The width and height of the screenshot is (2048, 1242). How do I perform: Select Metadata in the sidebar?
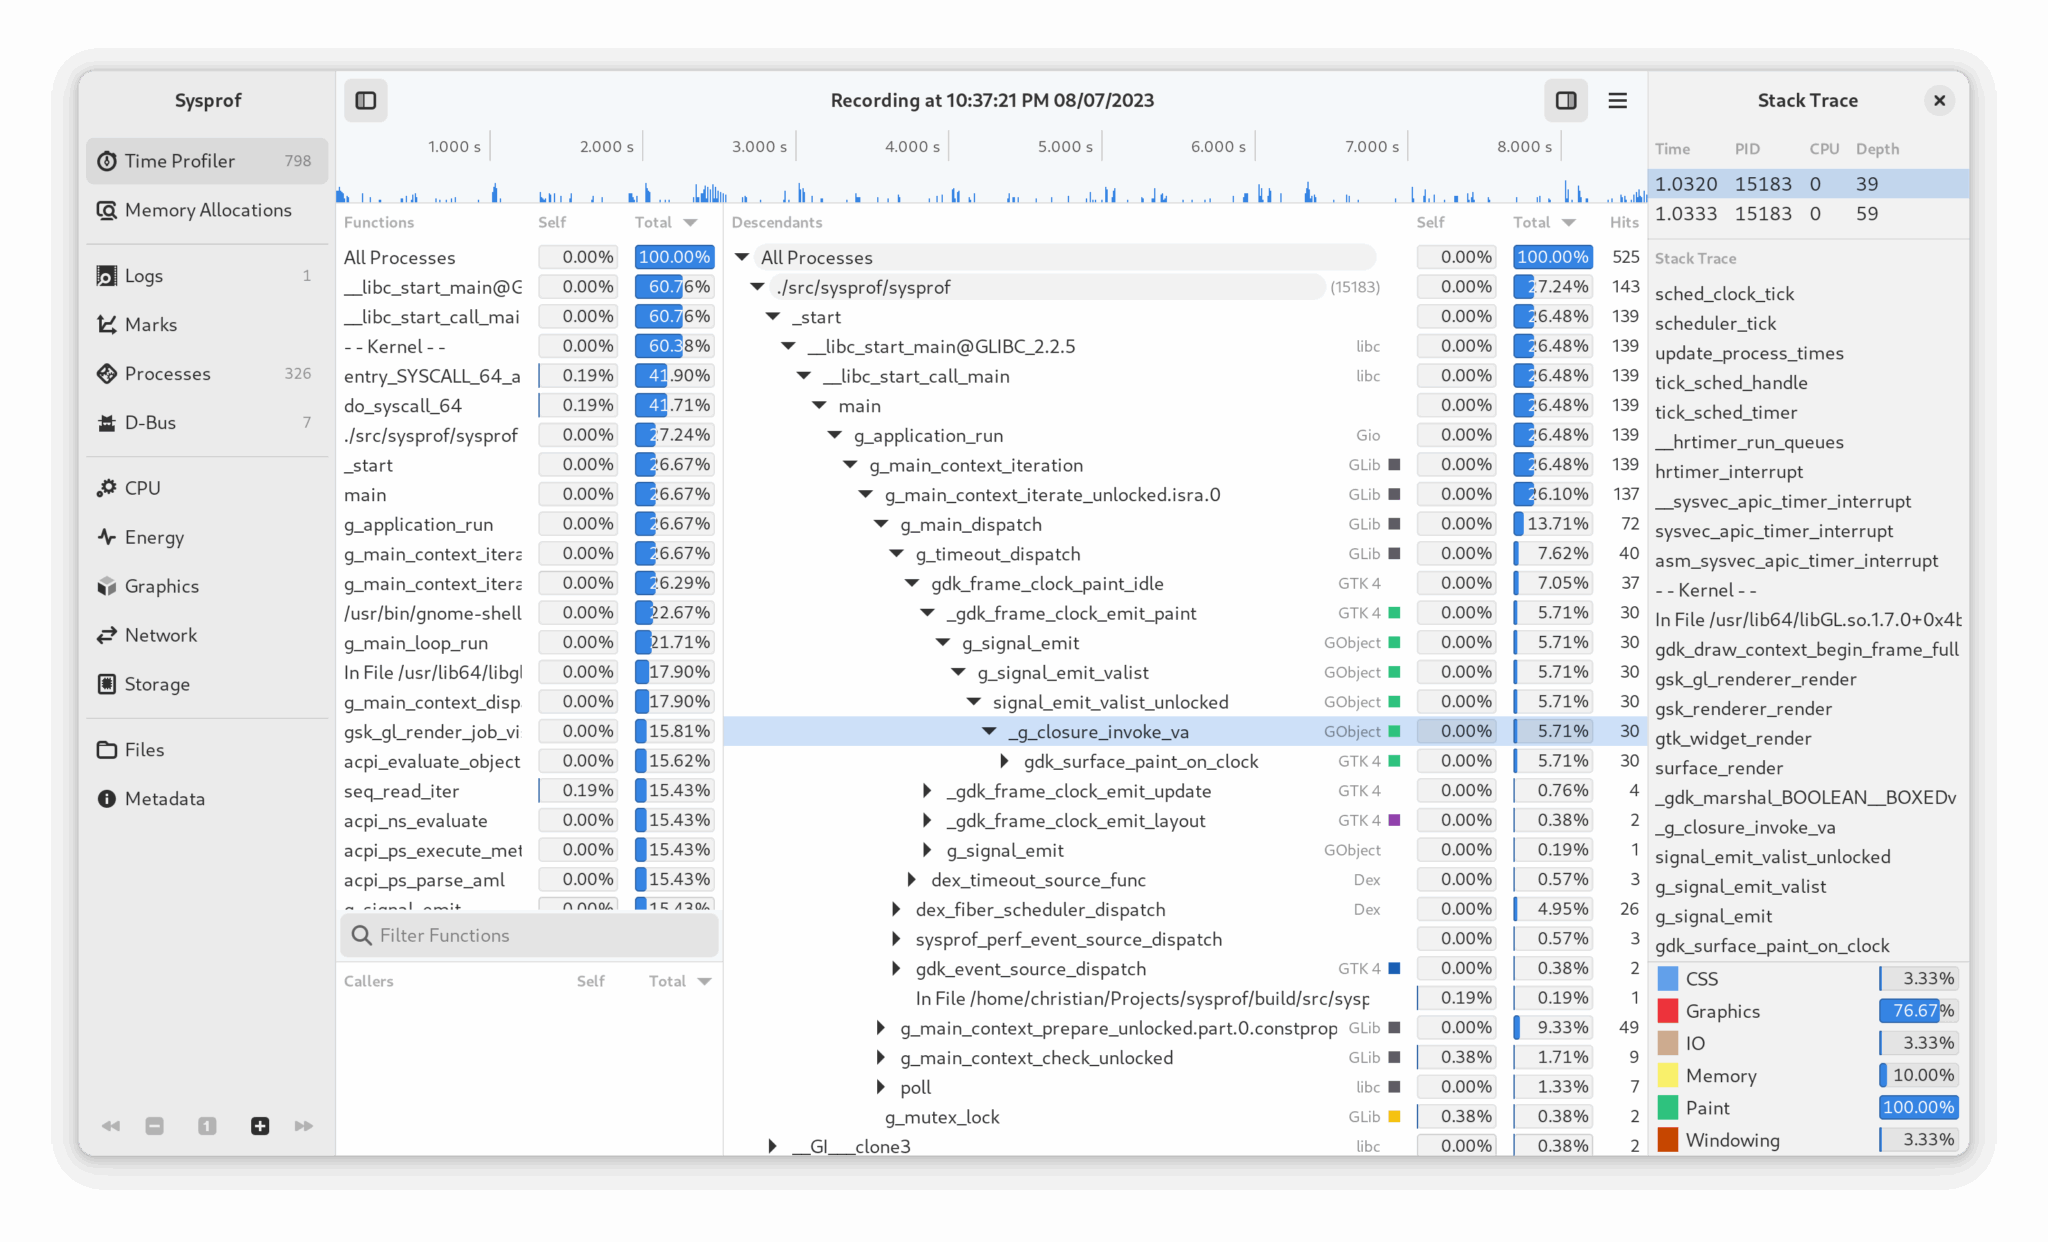pos(164,798)
